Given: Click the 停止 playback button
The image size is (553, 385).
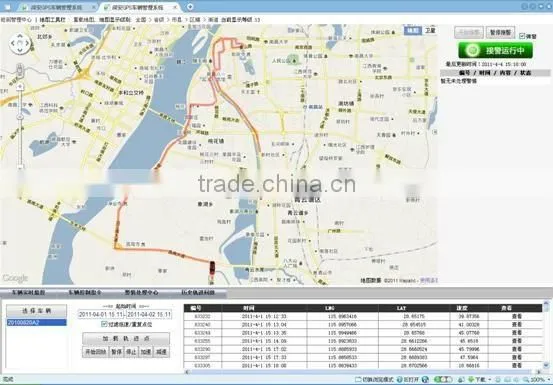Looking at the screenshot, I should point(131,352).
